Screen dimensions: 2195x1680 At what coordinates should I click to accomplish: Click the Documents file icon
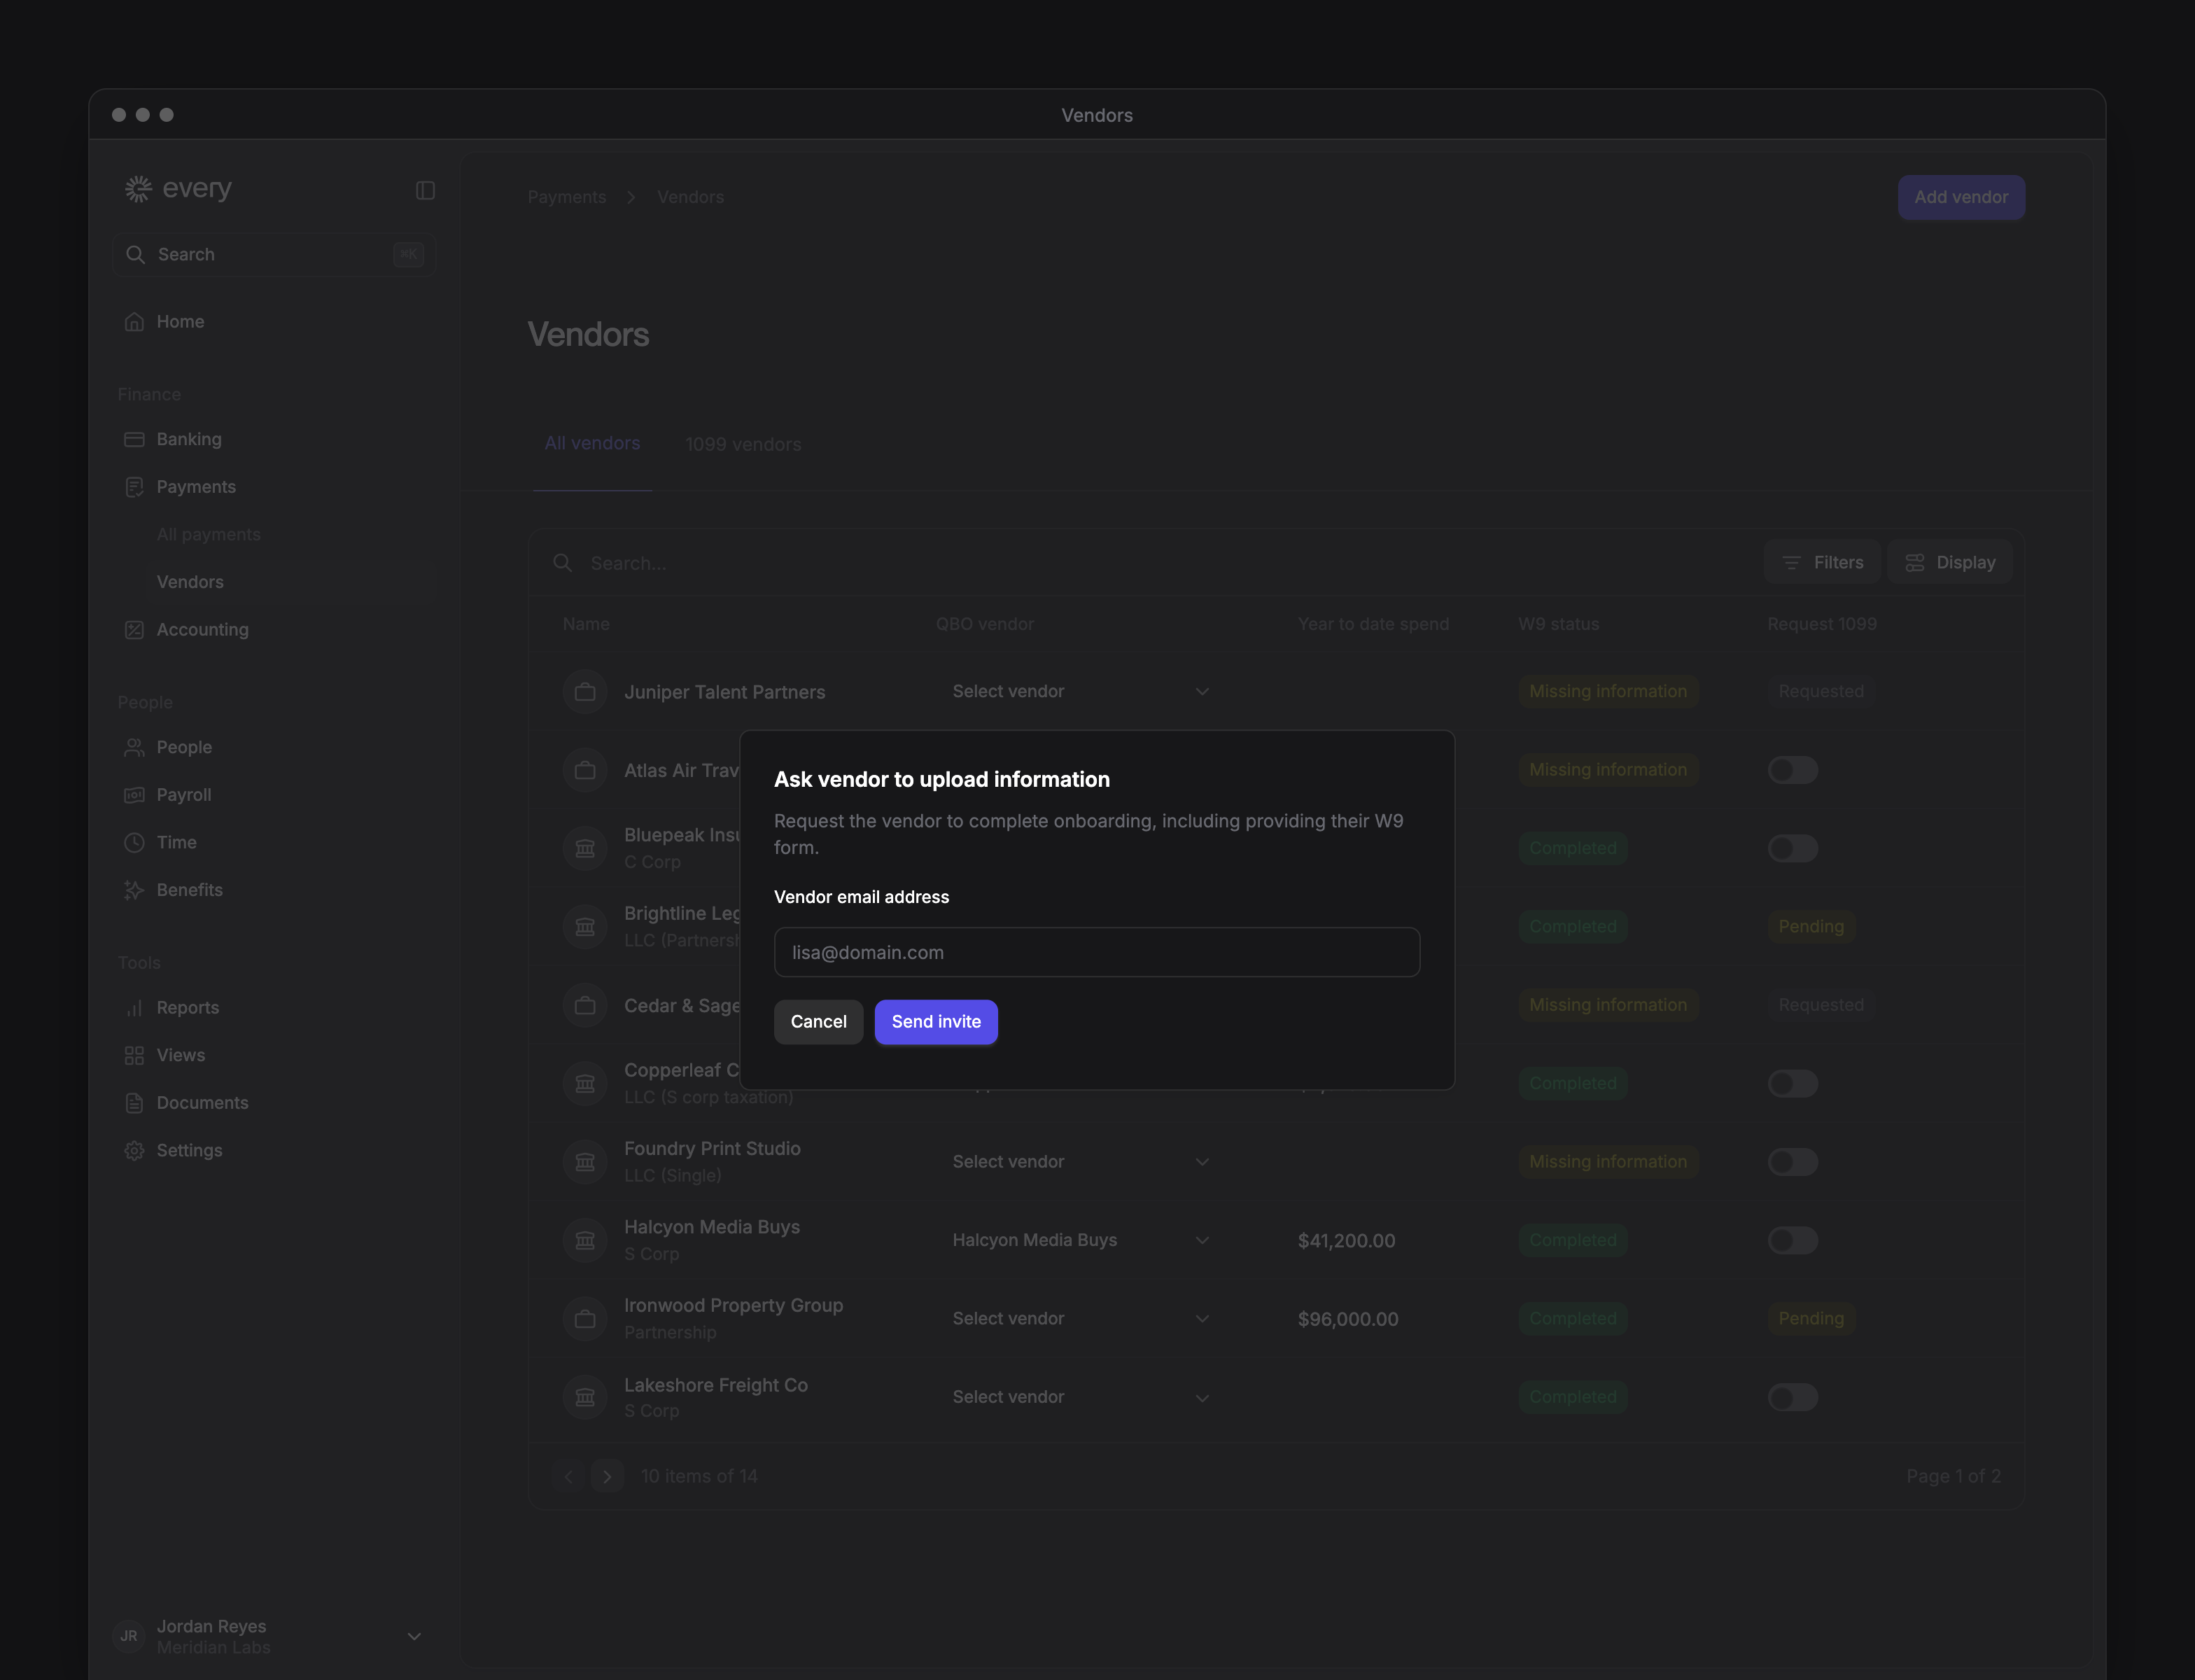point(134,1103)
